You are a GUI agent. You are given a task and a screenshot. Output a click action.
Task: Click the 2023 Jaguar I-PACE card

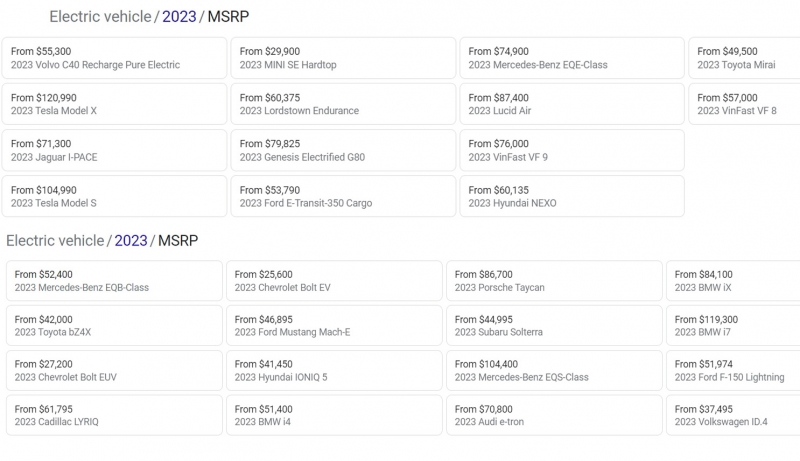coord(114,150)
